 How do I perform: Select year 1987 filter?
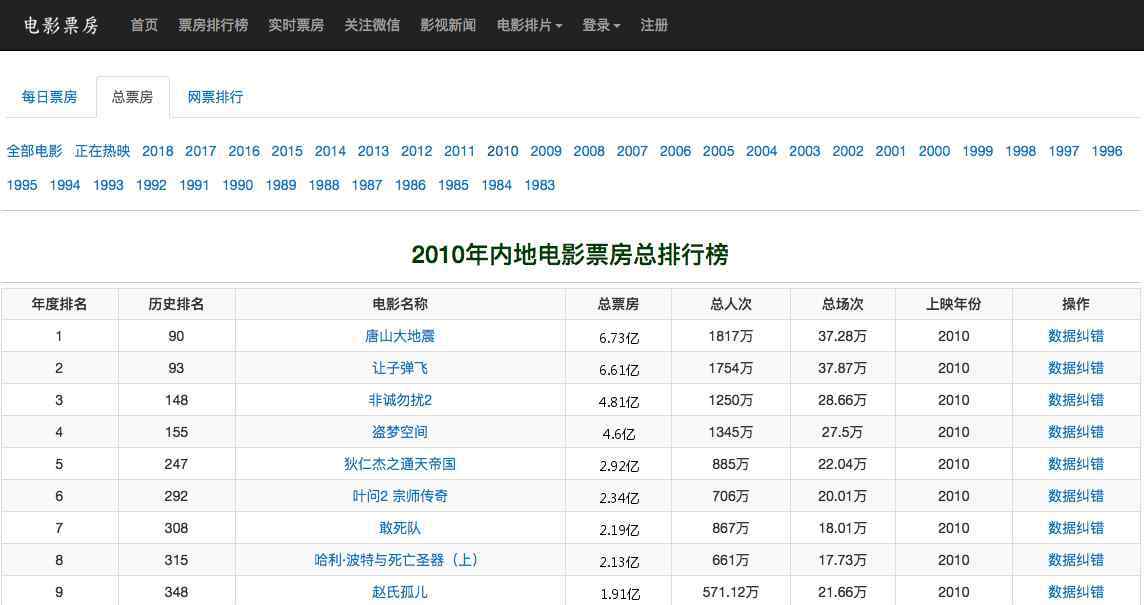367,185
